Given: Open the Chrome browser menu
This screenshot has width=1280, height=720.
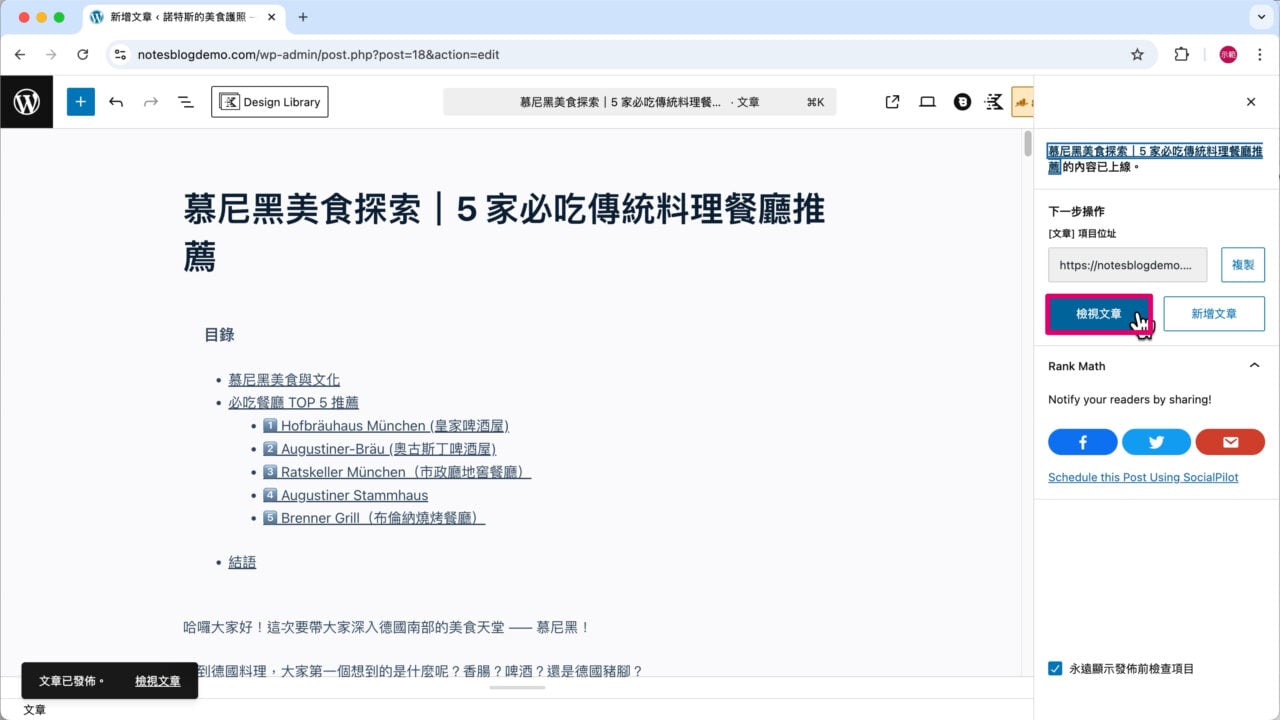Looking at the screenshot, I should 1259,54.
